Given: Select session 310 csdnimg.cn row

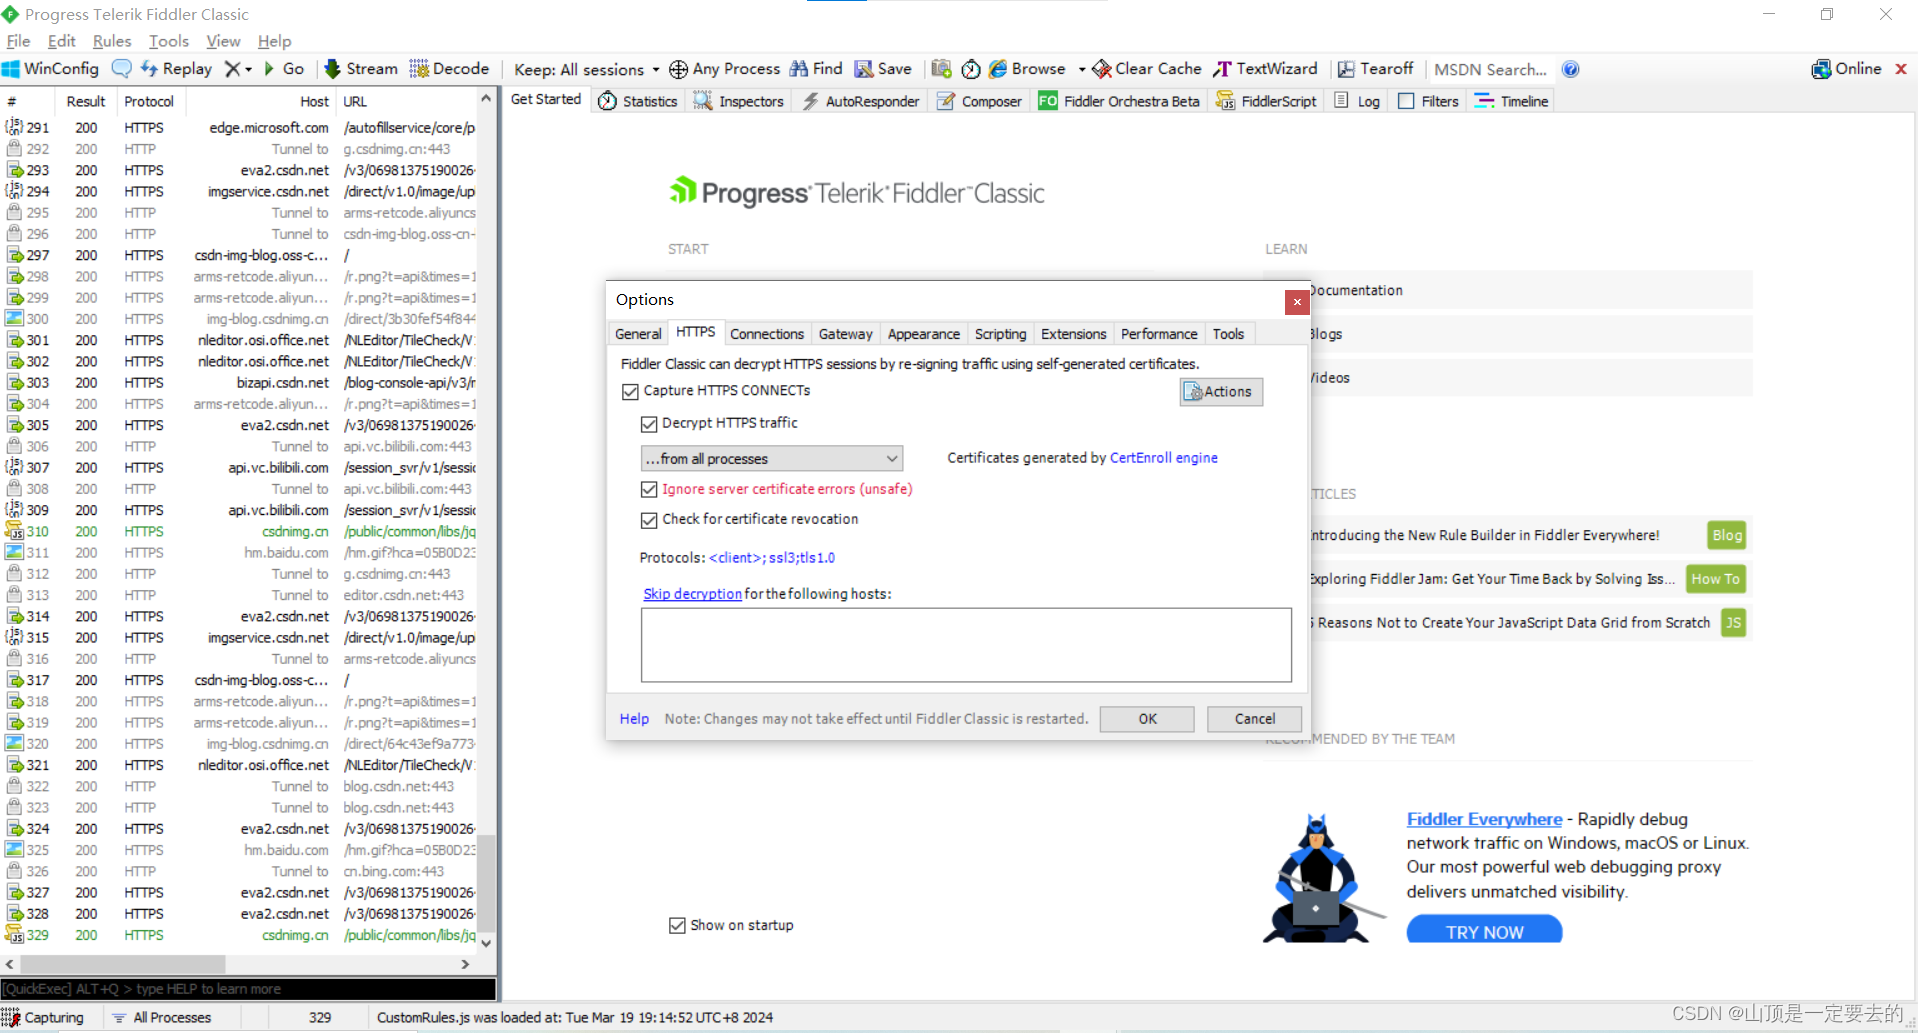Looking at the screenshot, I should click(240, 531).
